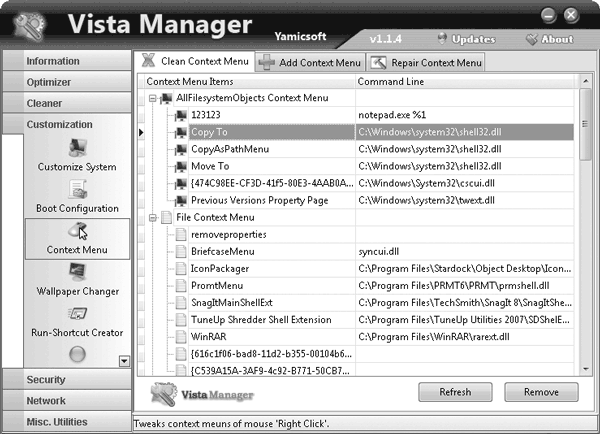The image size is (600, 434).
Task: Click the Context Menu sidebar icon
Action: coord(77,232)
